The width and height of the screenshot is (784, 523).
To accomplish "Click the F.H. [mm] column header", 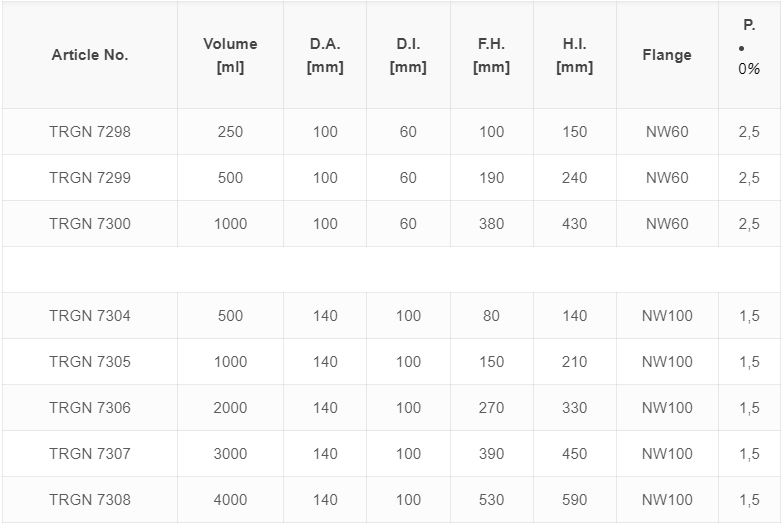I will (x=491, y=55).
